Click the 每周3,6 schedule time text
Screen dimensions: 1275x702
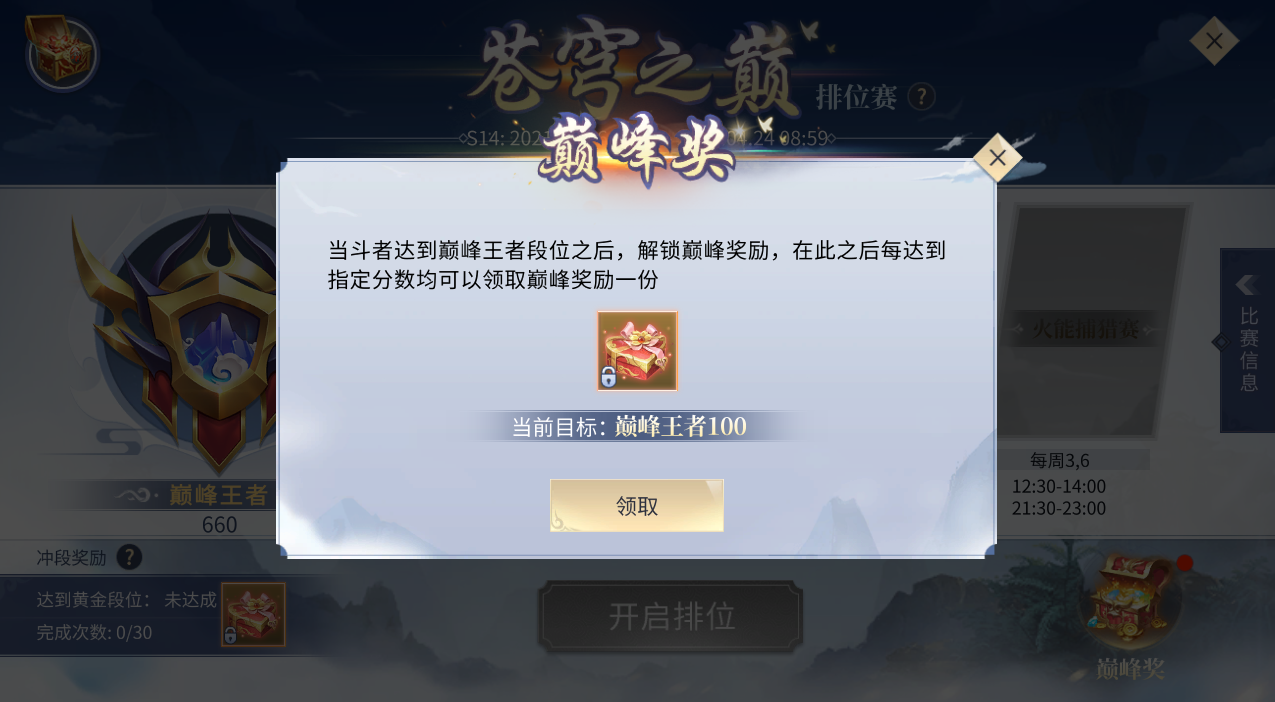[x=1059, y=460]
